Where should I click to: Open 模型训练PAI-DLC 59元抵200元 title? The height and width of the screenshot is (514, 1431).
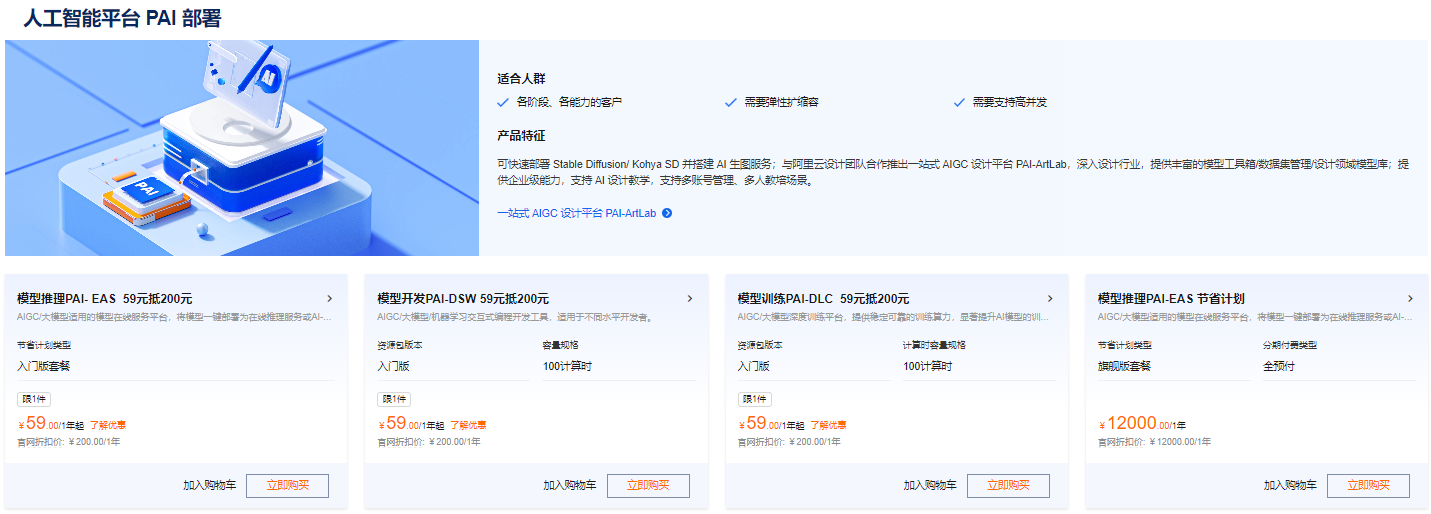pyautogui.click(x=823, y=298)
